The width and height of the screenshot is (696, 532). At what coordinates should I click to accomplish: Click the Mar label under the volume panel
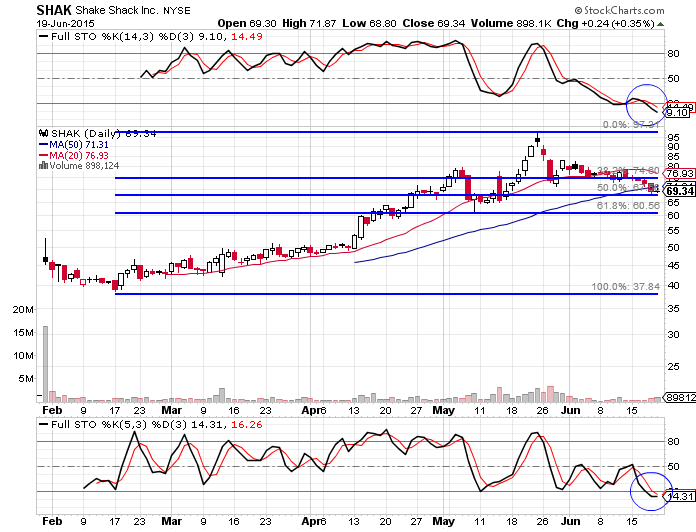pyautogui.click(x=172, y=410)
